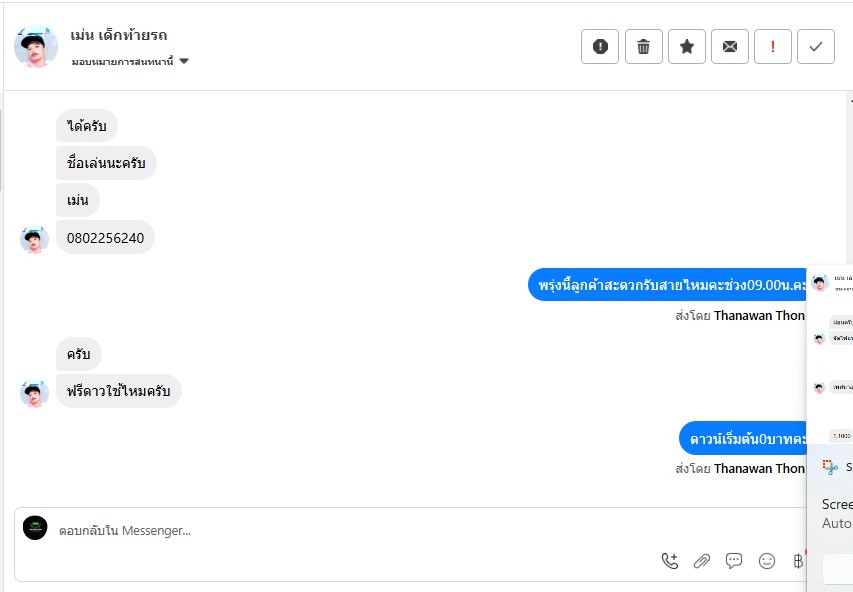
Task: Click the add phone call icon
Action: coord(670,561)
